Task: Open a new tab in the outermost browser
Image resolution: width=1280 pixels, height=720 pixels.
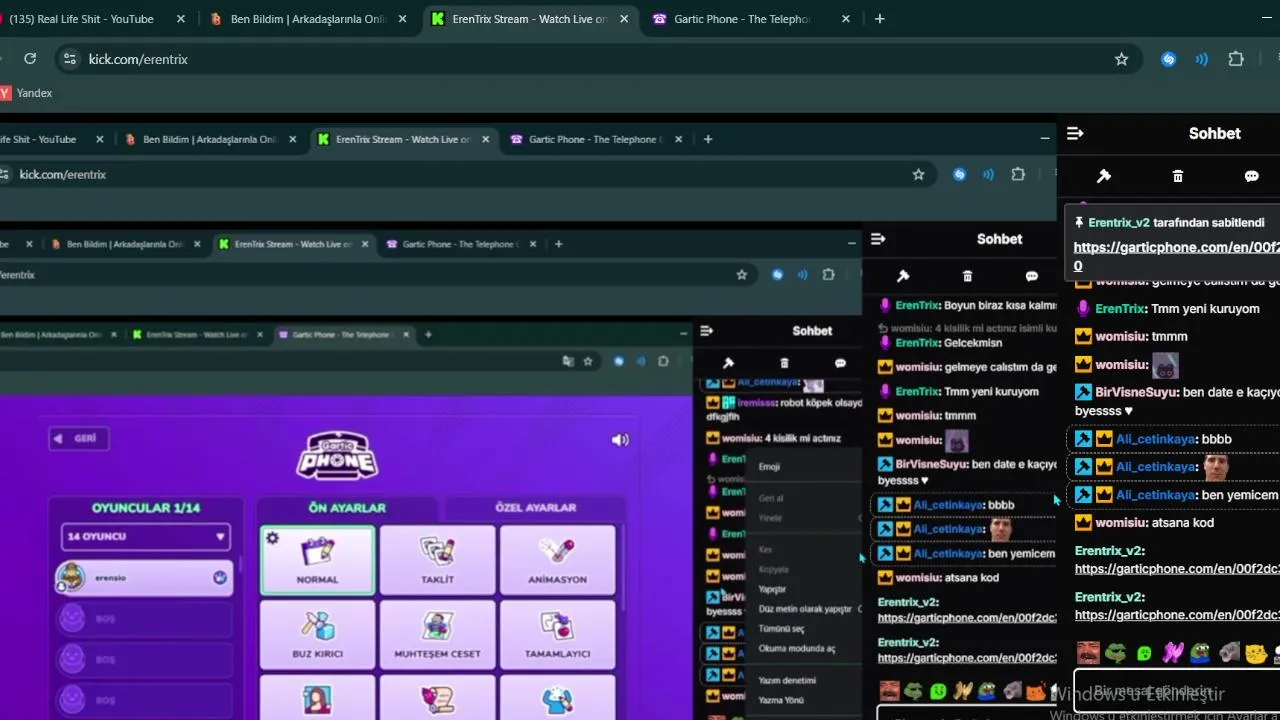Action: [880, 19]
